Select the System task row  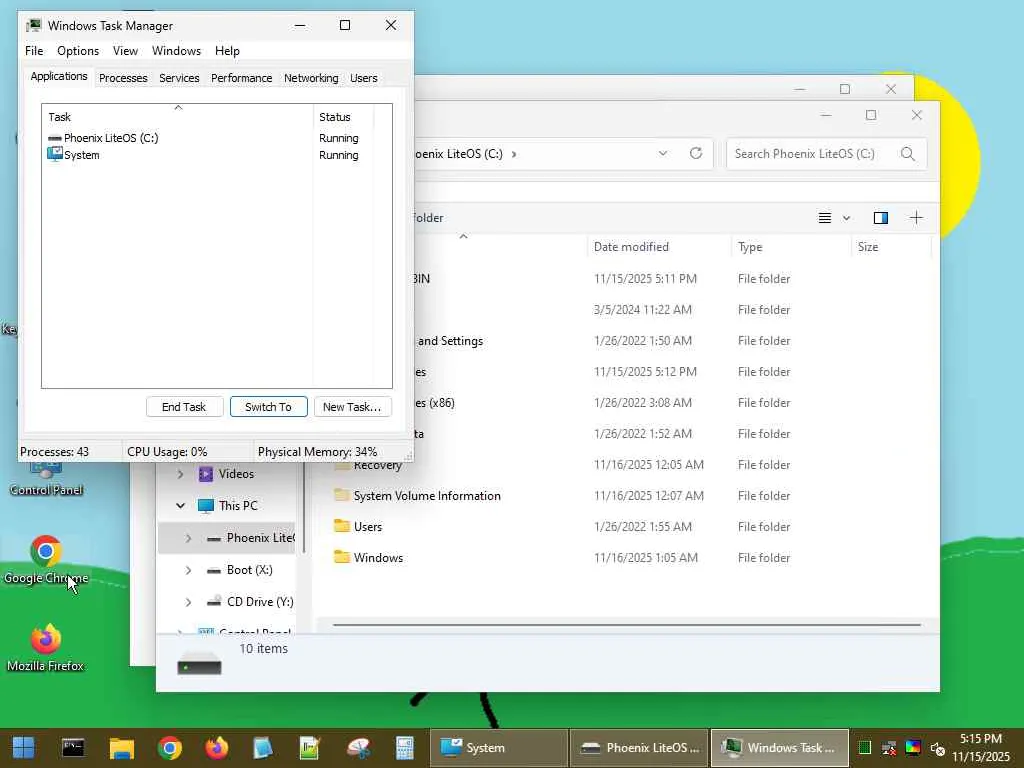210,155
